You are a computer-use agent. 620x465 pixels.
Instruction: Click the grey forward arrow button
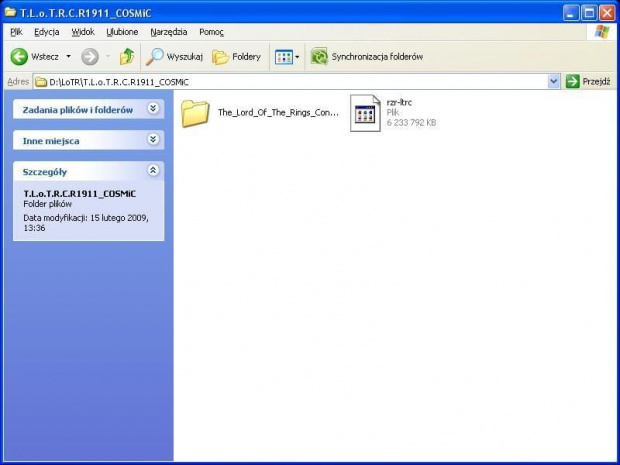90,57
